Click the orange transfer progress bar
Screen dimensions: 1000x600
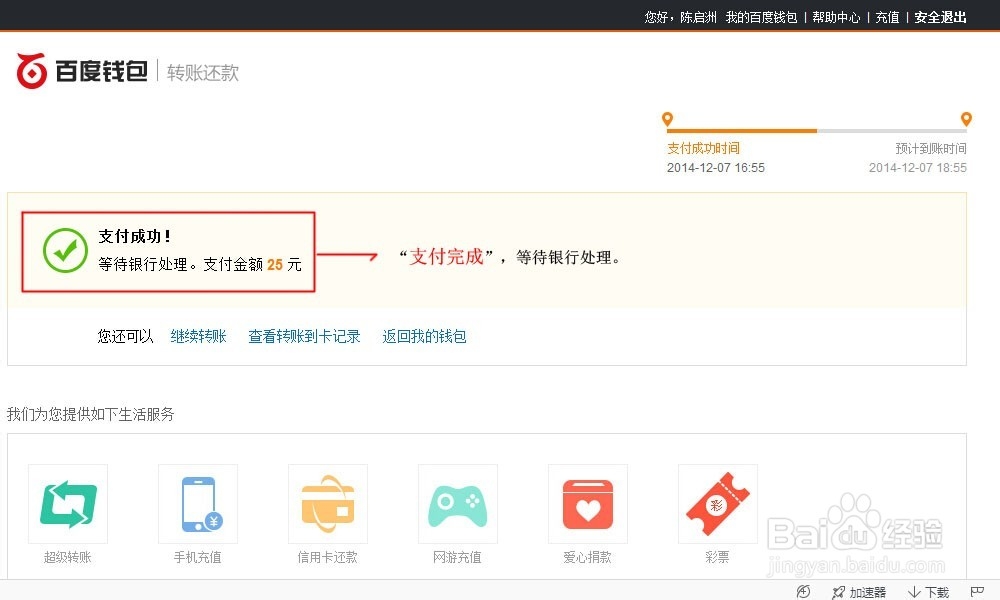click(x=740, y=129)
